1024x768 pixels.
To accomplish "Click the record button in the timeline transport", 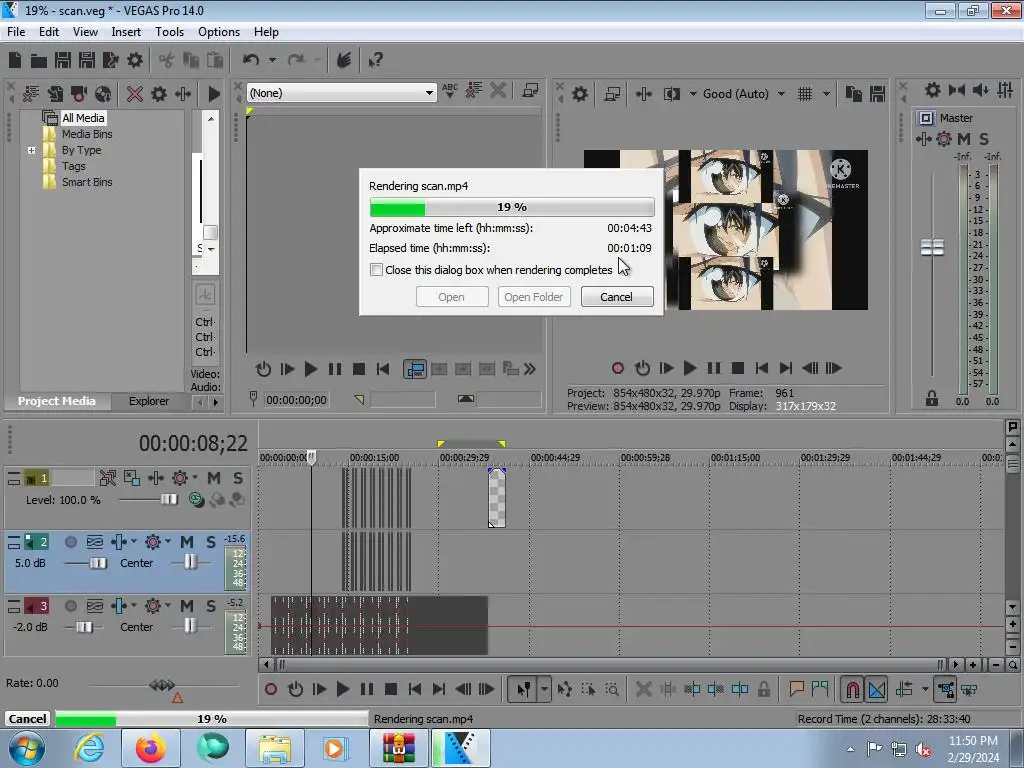I will tap(270, 689).
